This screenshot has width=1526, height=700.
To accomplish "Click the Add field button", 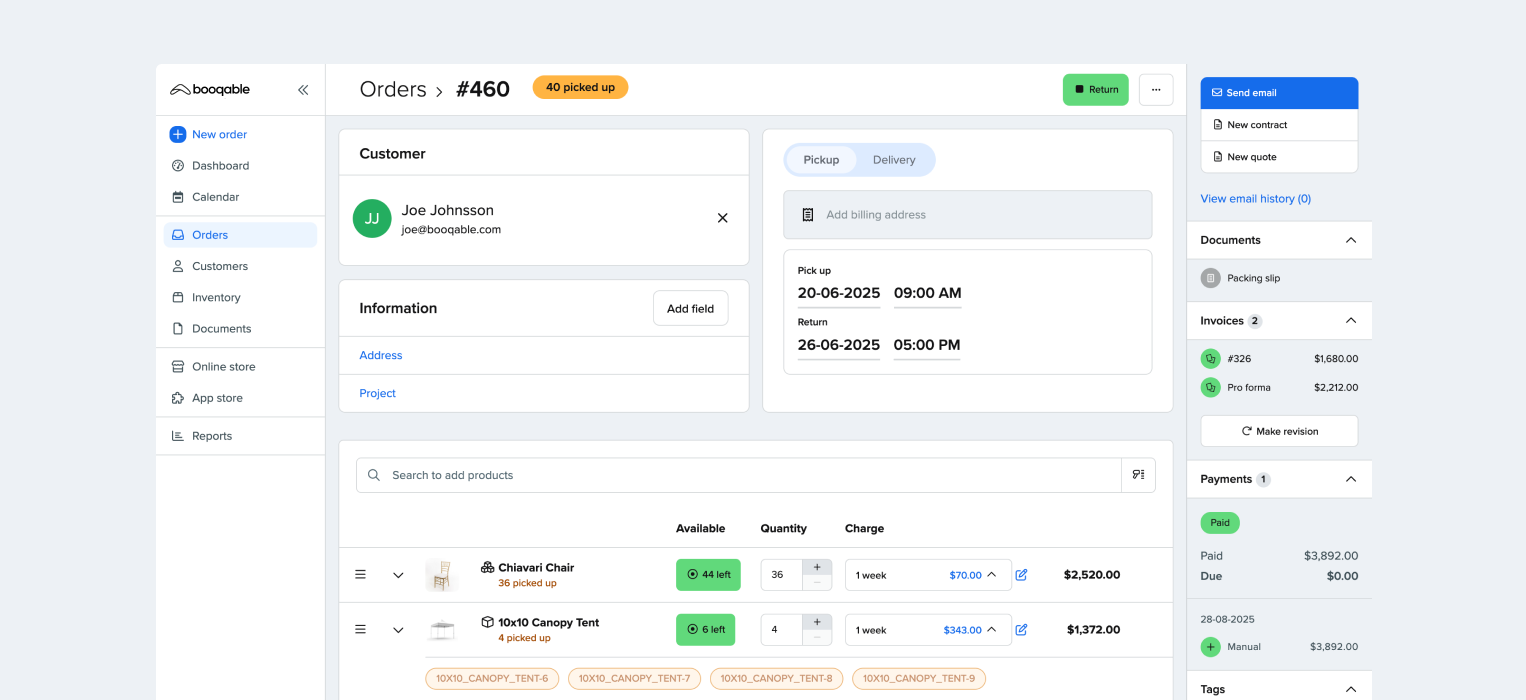I will 690,308.
